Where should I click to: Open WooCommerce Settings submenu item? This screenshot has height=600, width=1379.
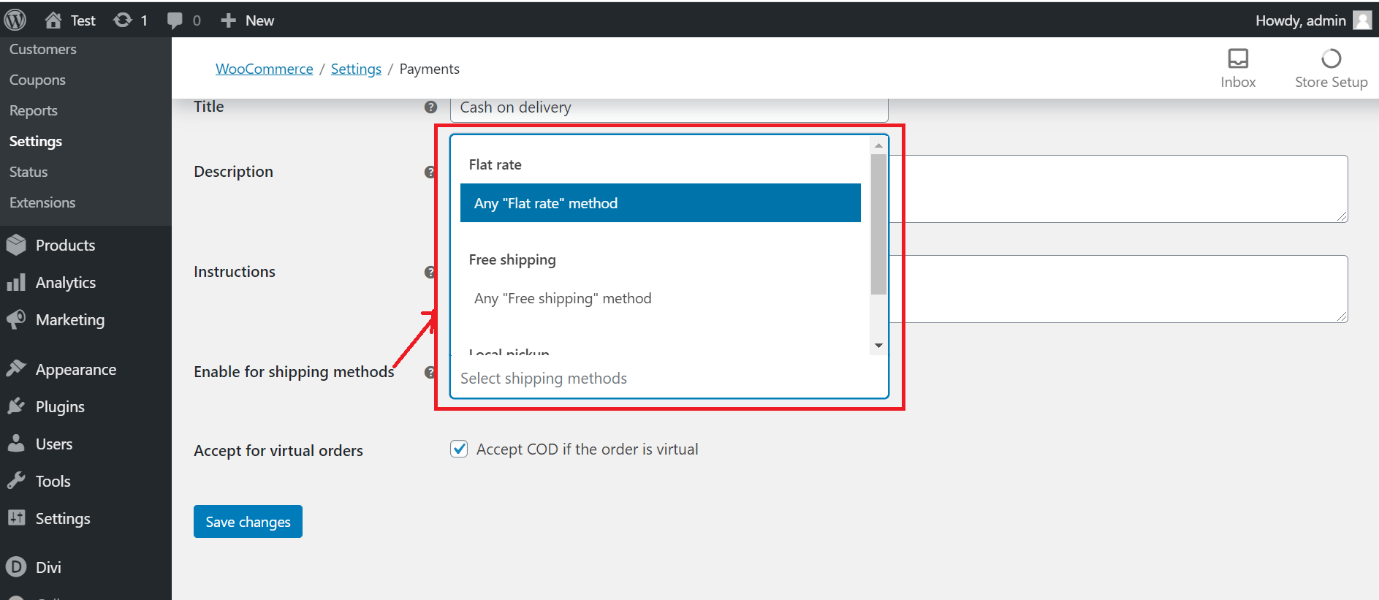(x=36, y=141)
